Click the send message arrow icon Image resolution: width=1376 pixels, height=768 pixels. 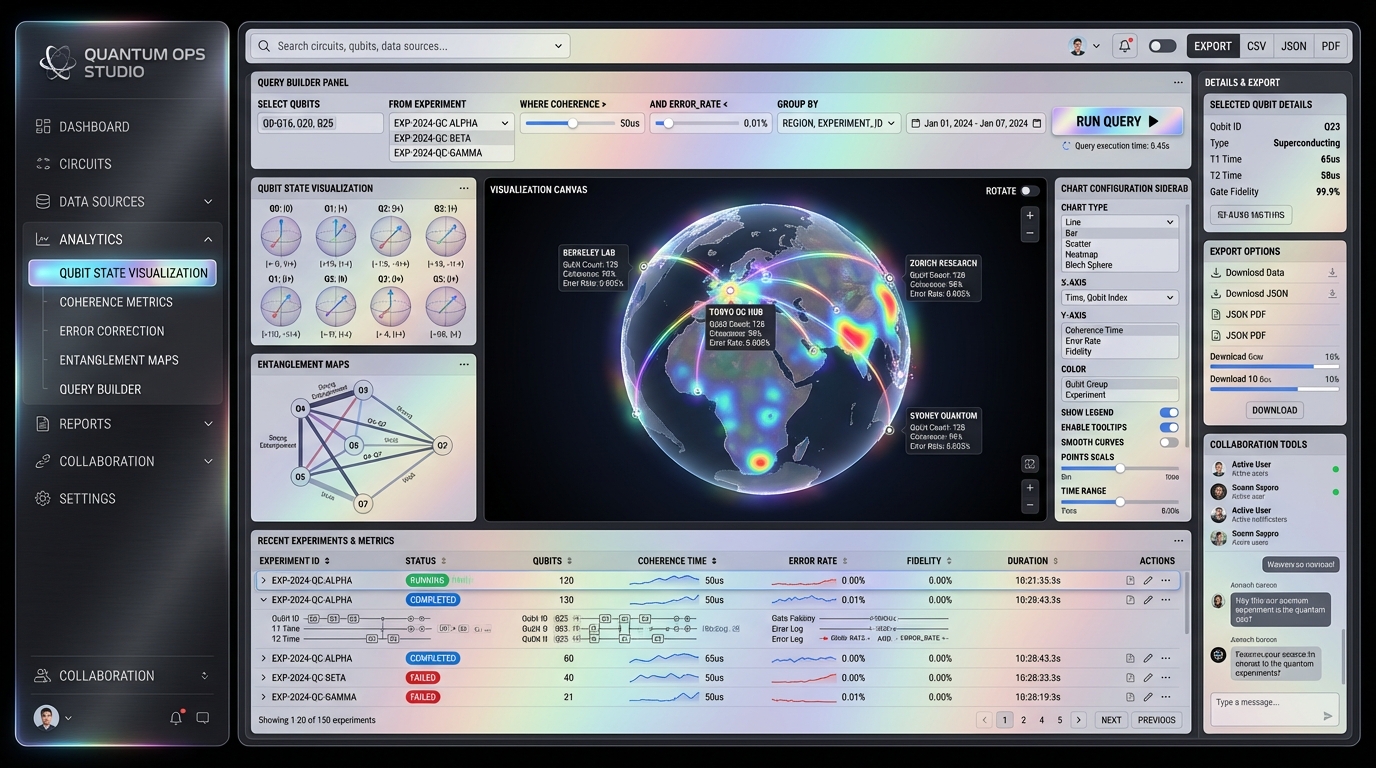(1327, 715)
